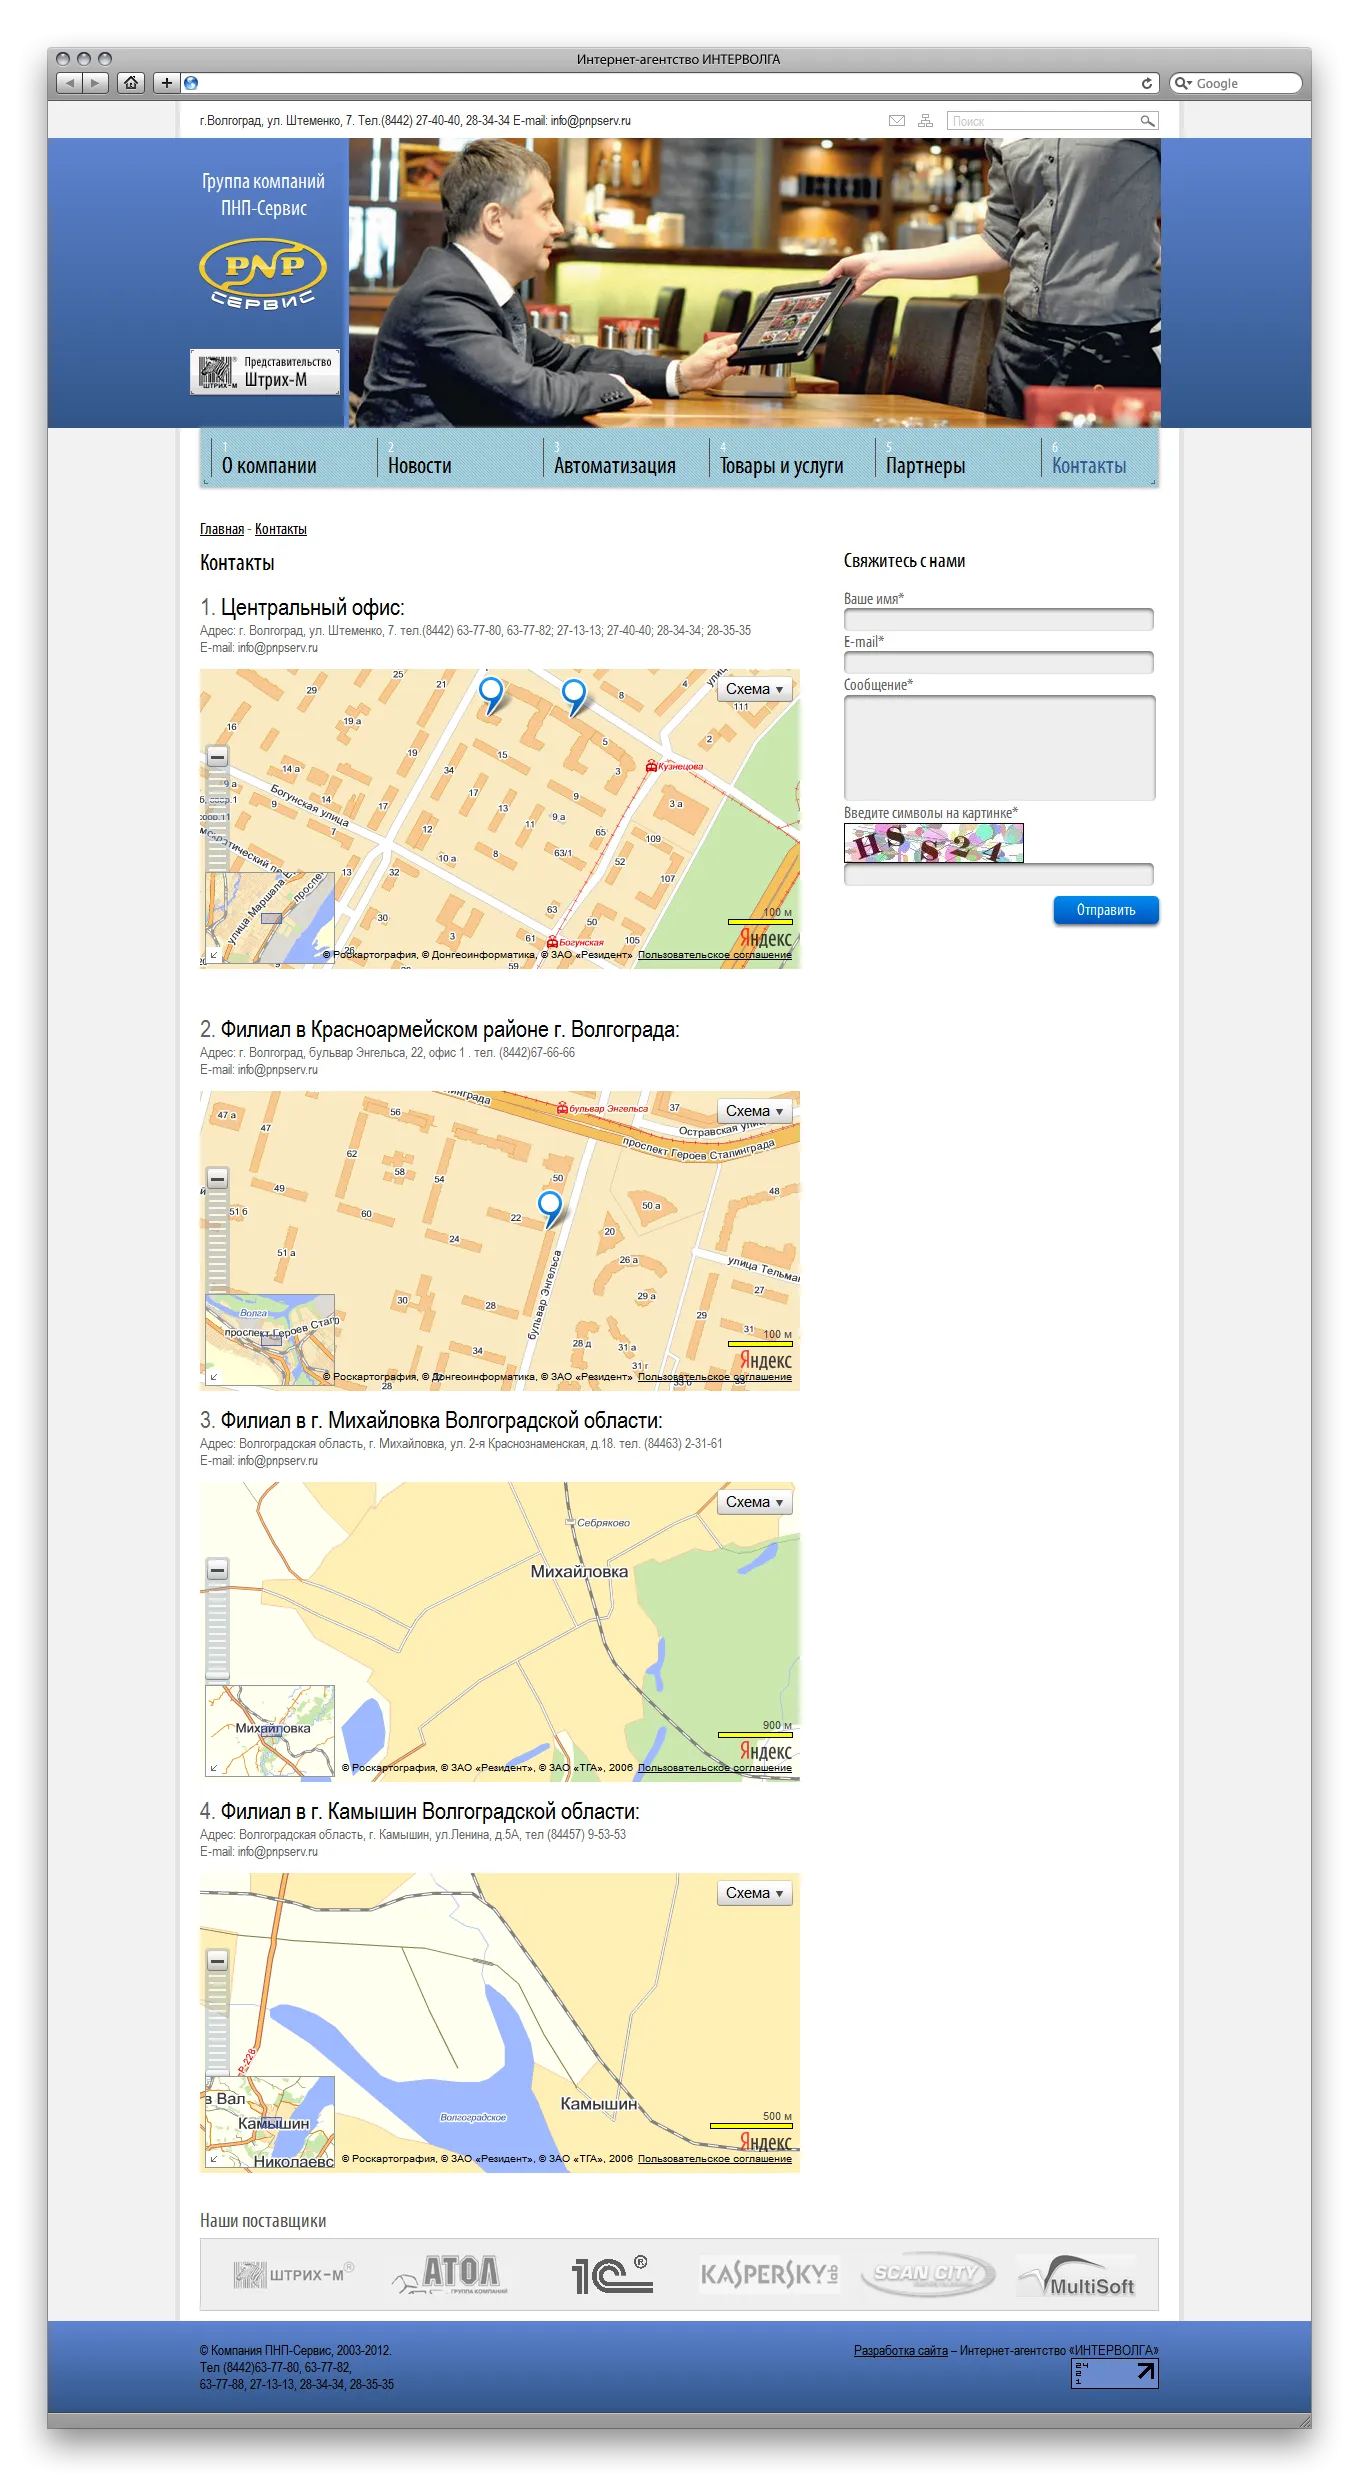Image resolution: width=1359 pixels, height=2476 pixels.
Task: Click the minimap on Камышин map
Action: point(270,2122)
